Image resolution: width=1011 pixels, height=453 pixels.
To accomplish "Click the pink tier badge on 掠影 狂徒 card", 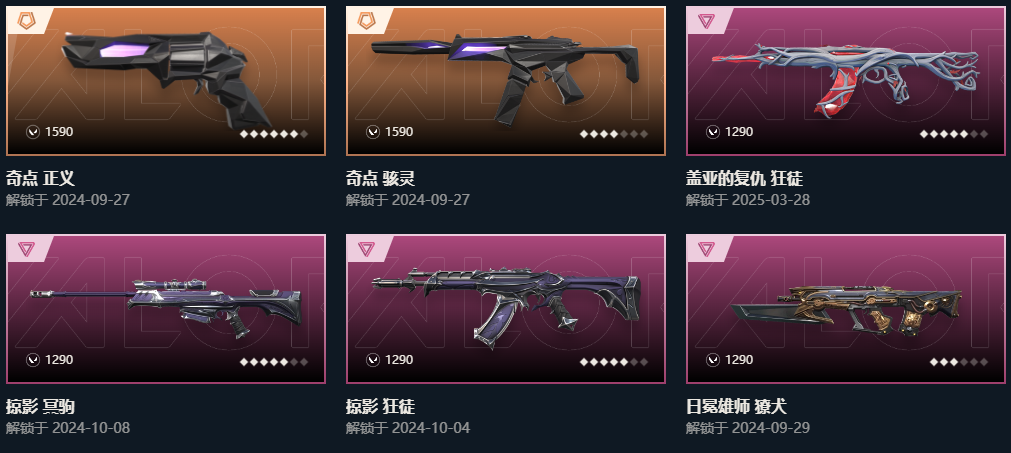I will coord(366,249).
